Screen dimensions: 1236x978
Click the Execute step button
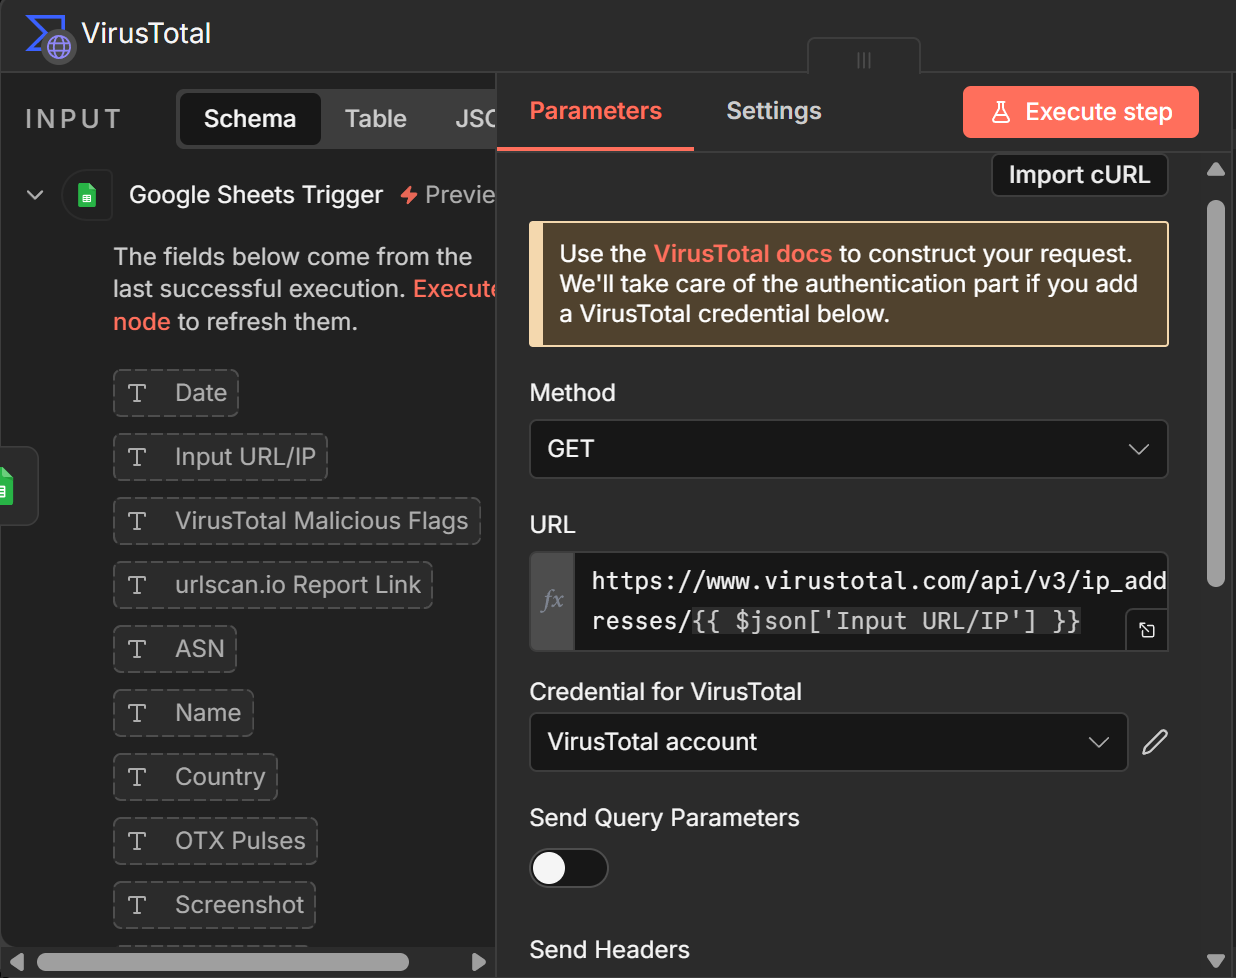pyautogui.click(x=1081, y=112)
